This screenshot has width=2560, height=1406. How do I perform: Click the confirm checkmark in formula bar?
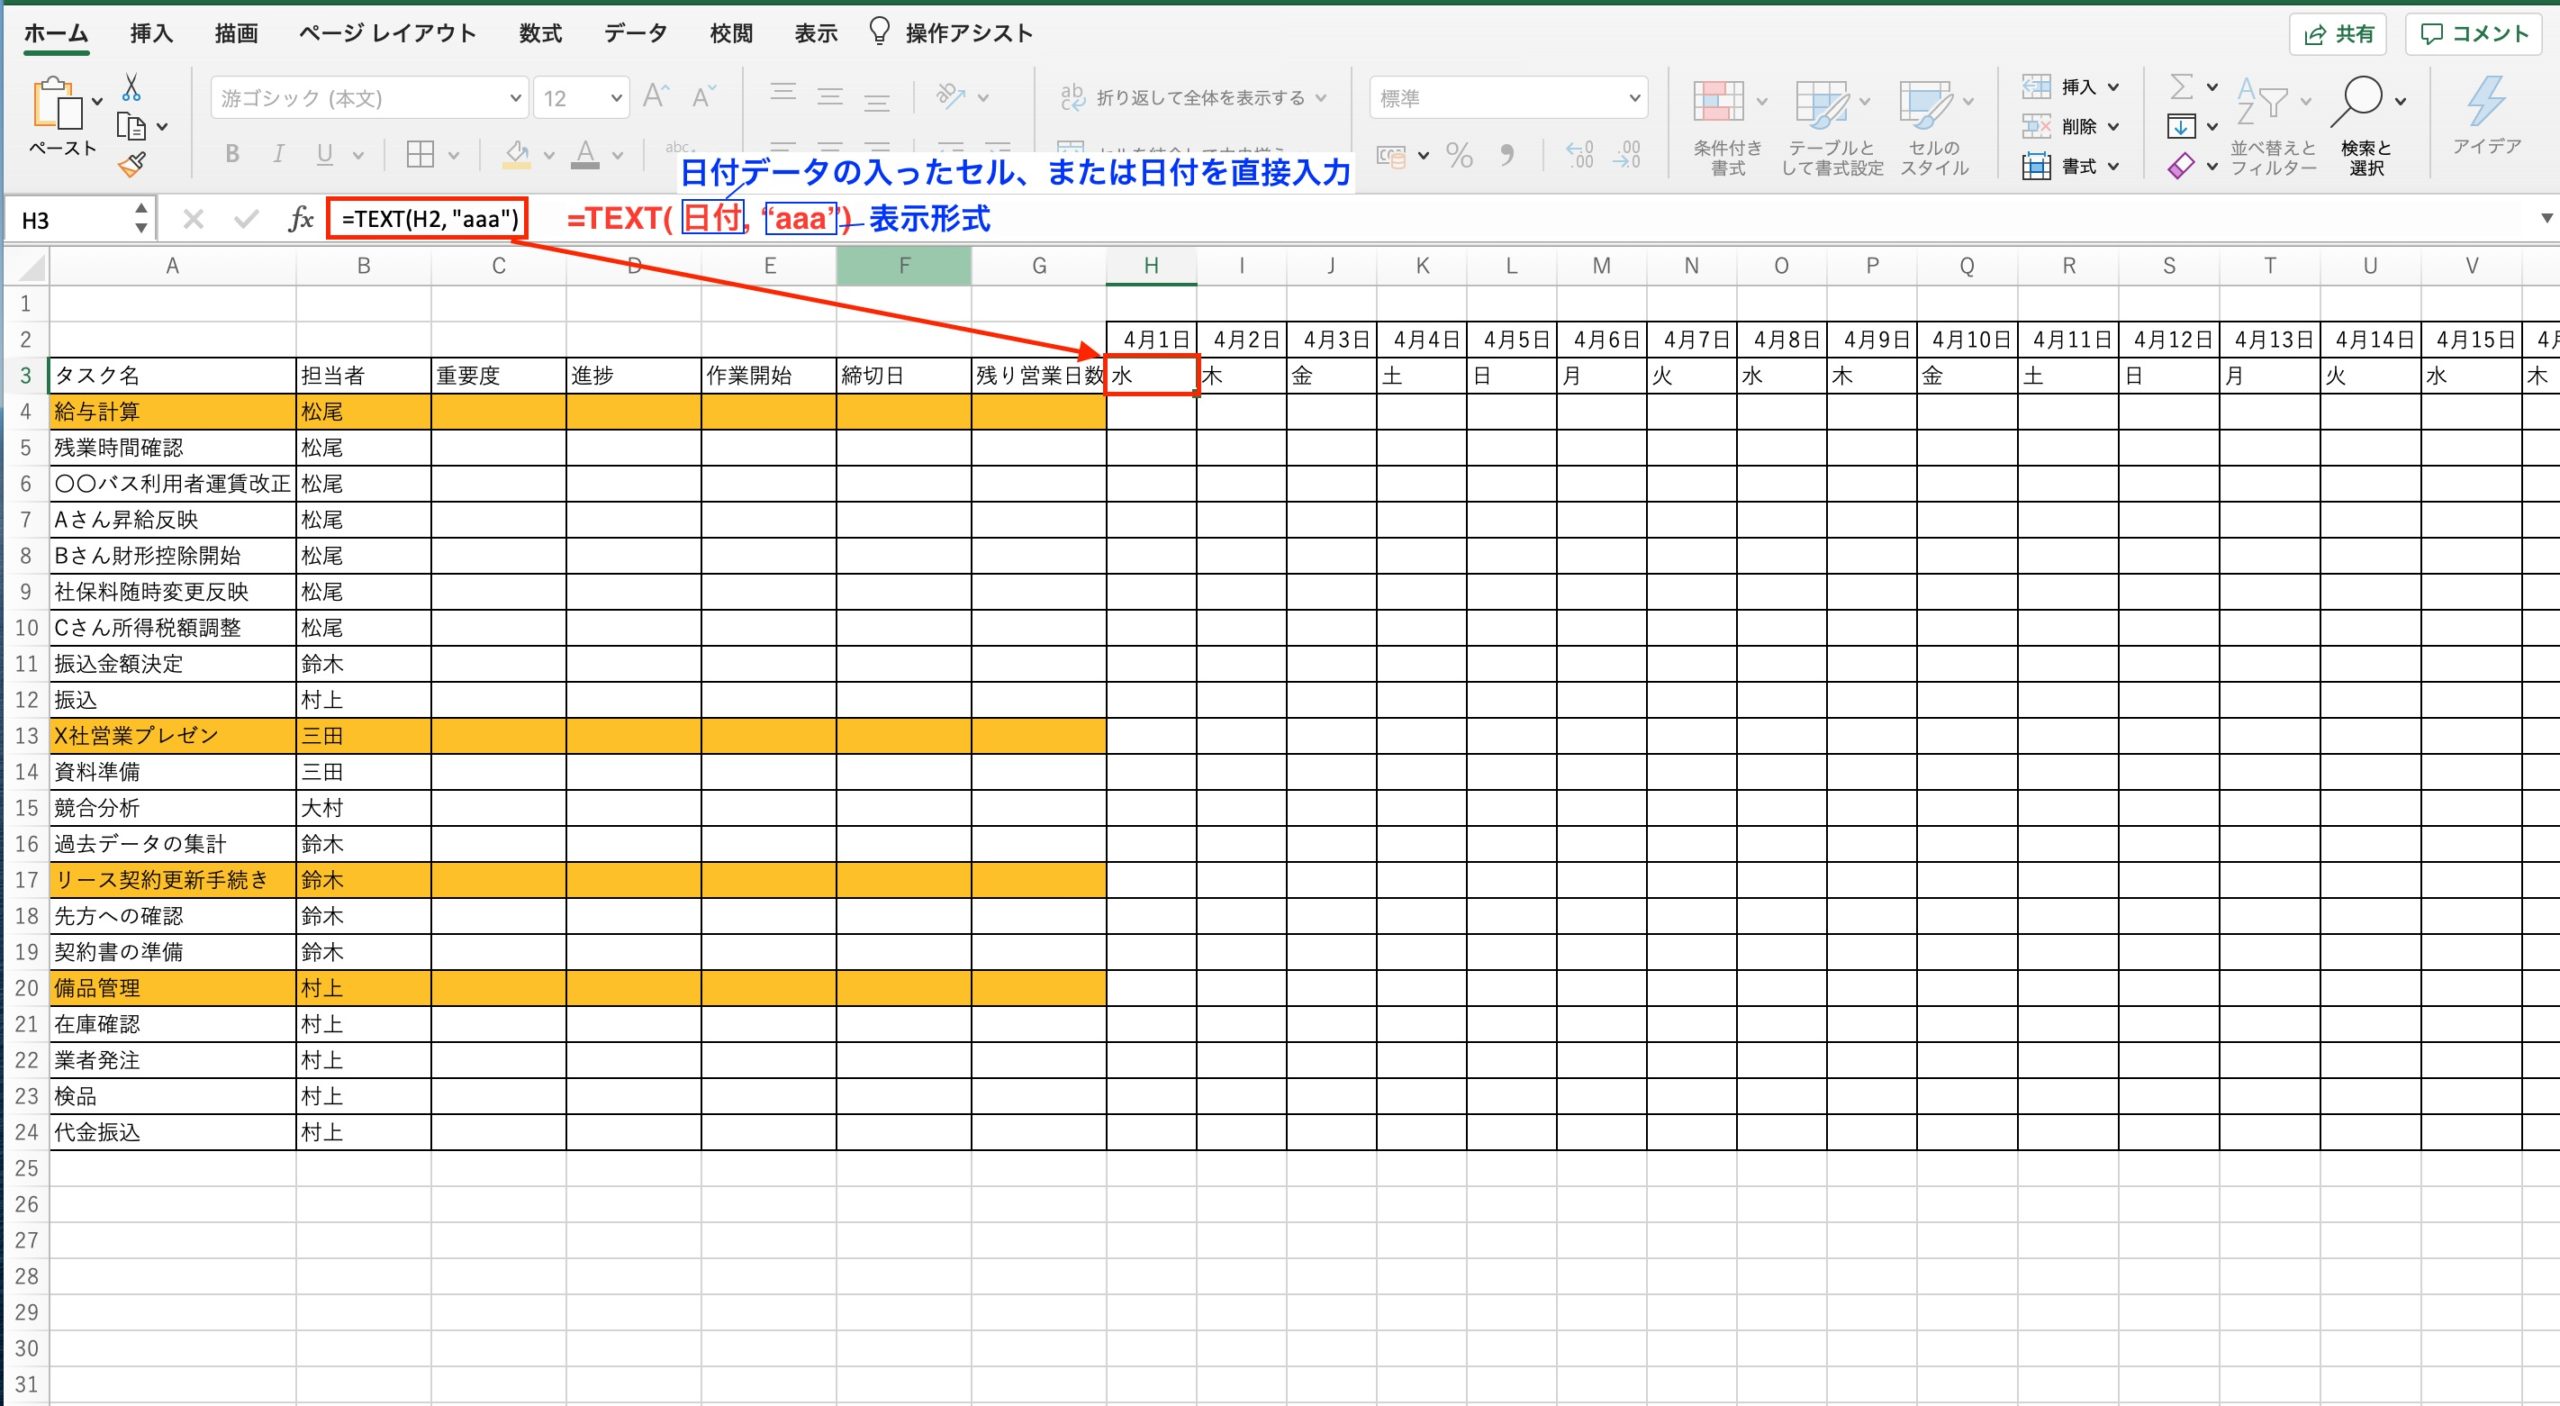pos(246,219)
